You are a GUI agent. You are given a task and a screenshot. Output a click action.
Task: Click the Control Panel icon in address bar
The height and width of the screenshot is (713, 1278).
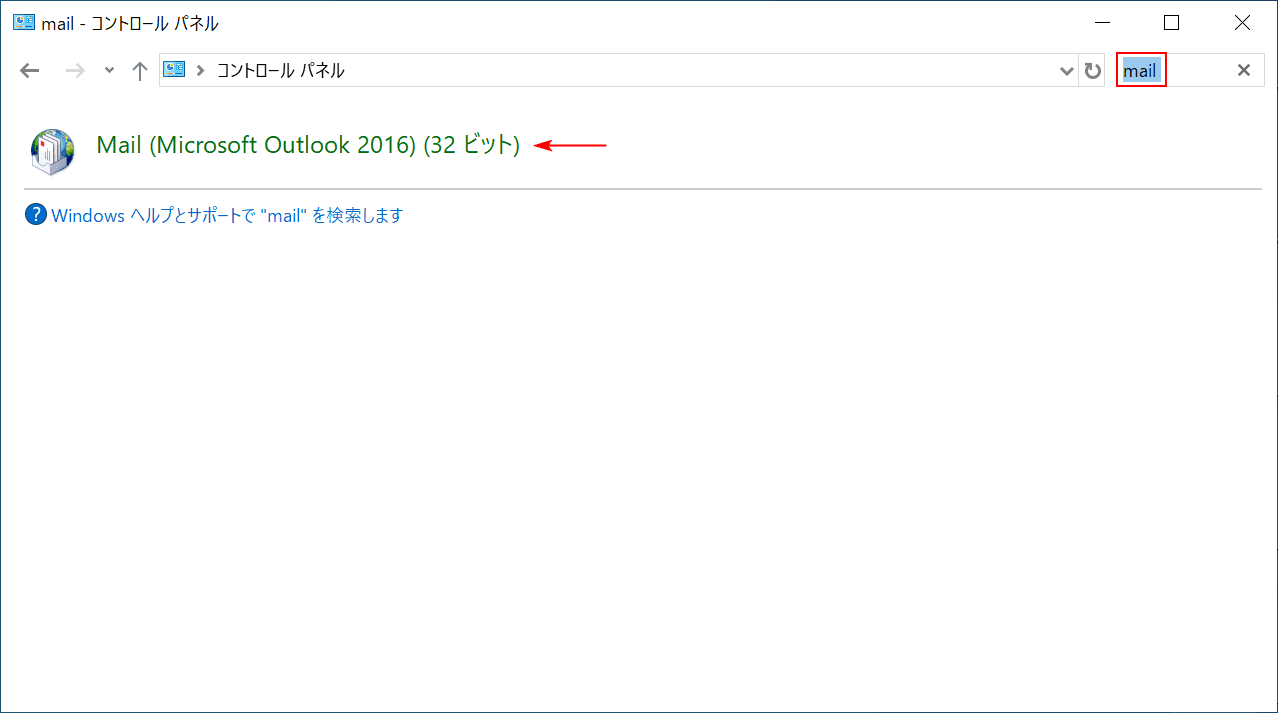click(x=175, y=70)
